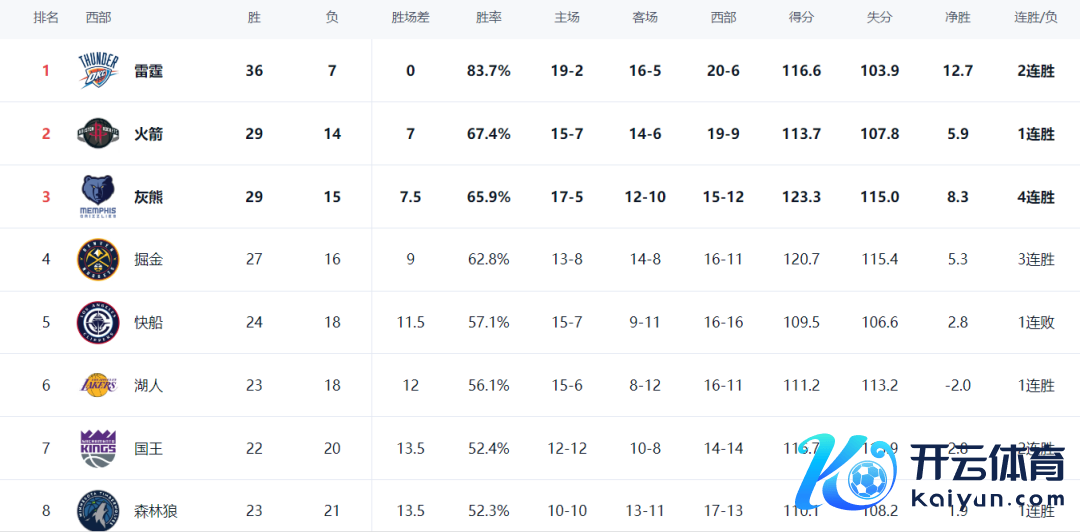Click the Clippers team logo
This screenshot has width=1080, height=532.
click(x=98, y=323)
